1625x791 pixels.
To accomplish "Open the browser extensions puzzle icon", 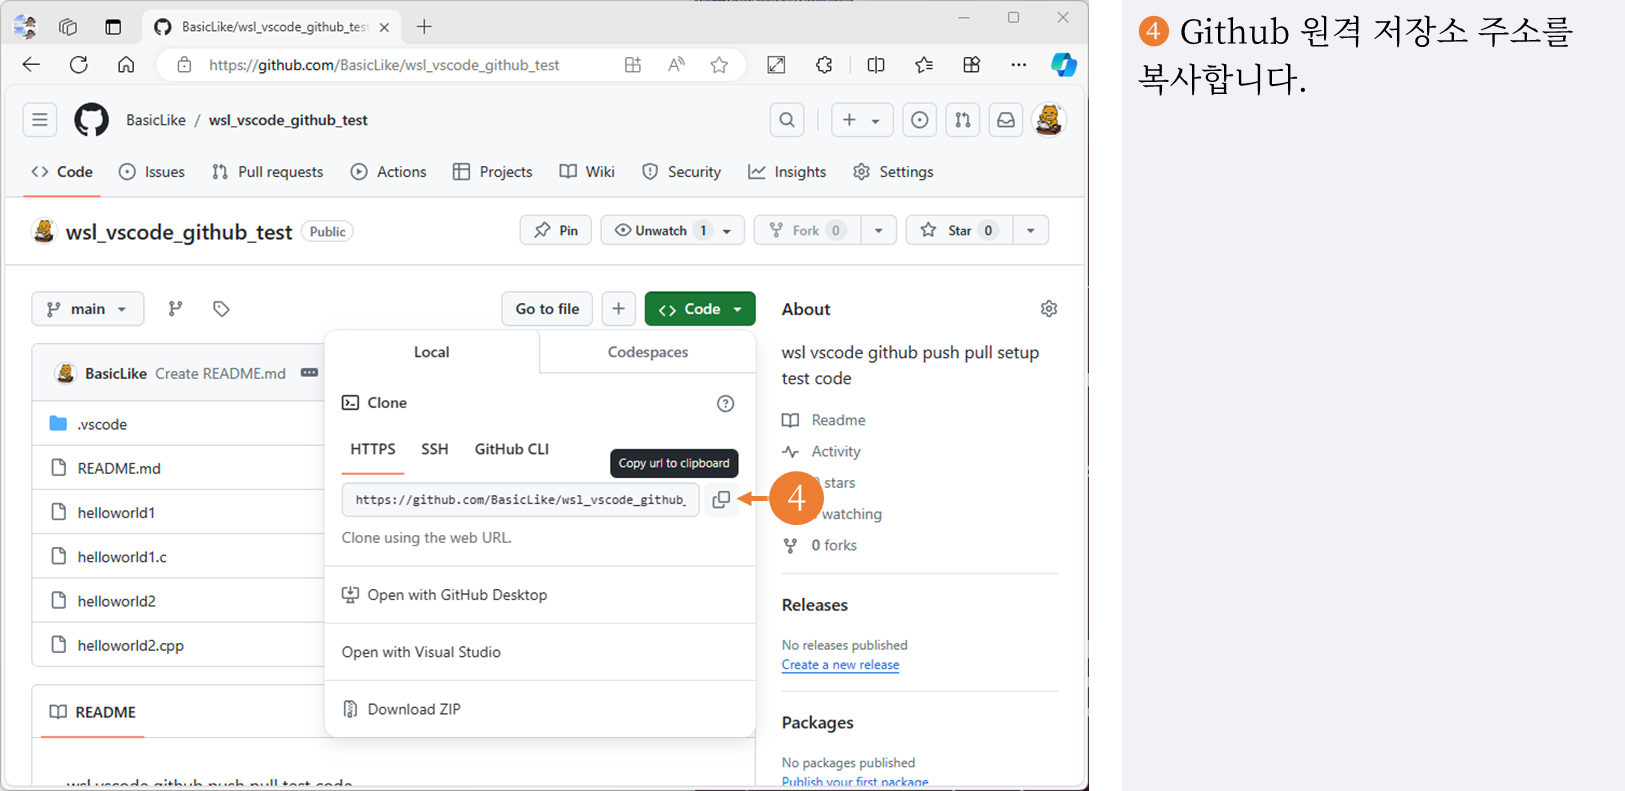I will 824,65.
